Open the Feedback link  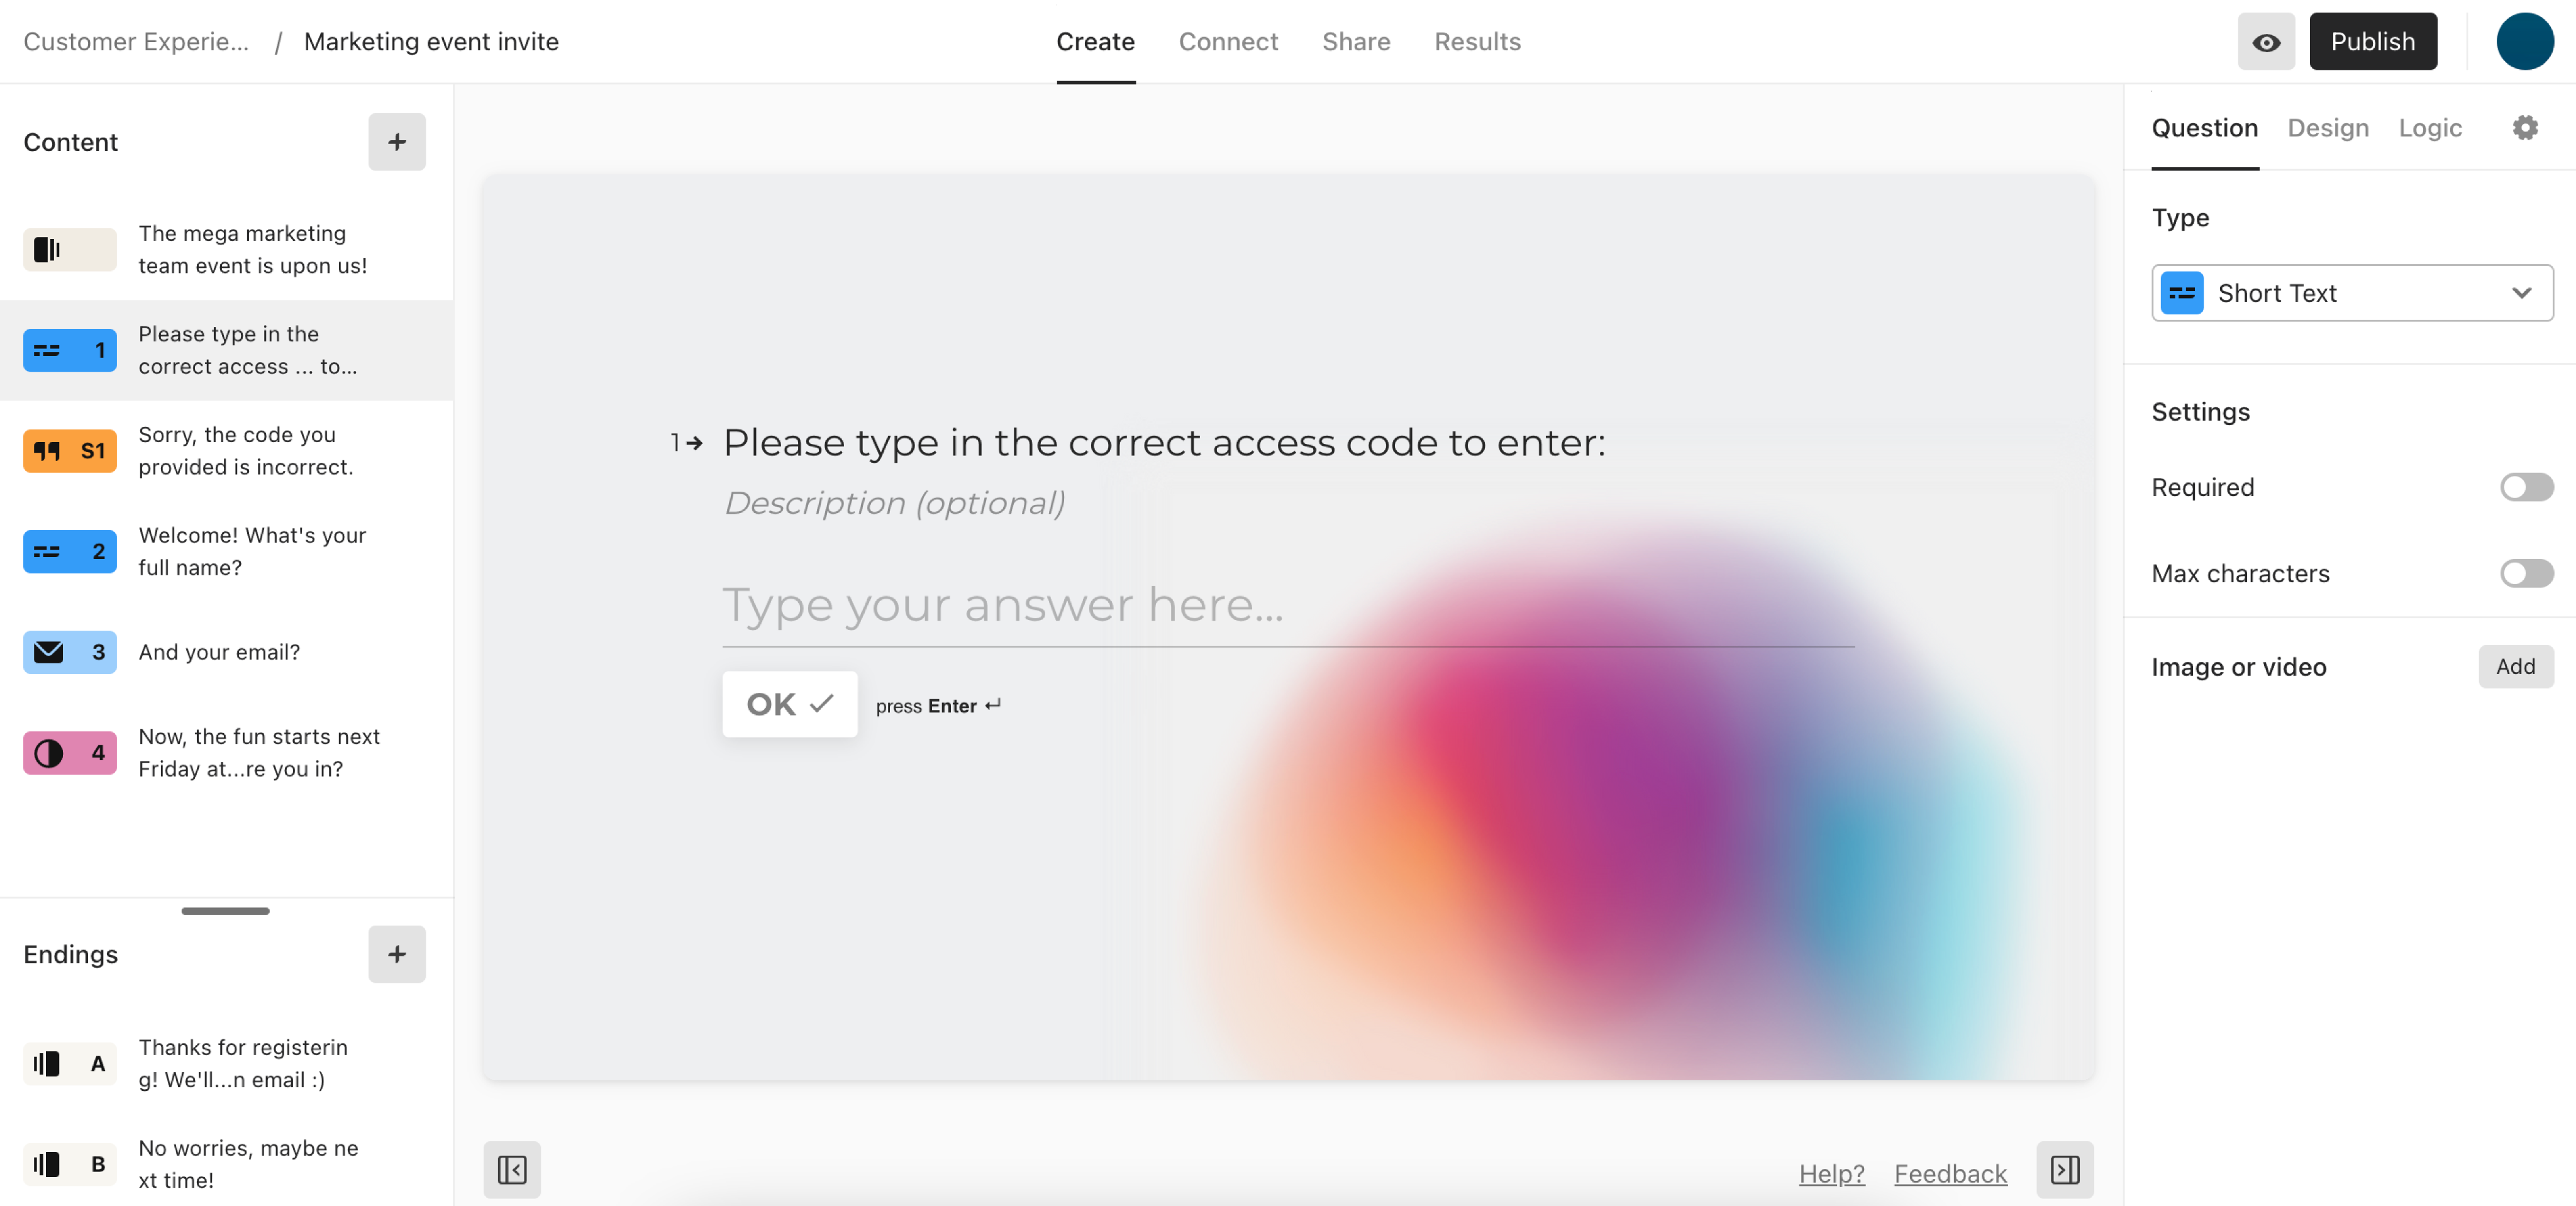pyautogui.click(x=1950, y=1173)
